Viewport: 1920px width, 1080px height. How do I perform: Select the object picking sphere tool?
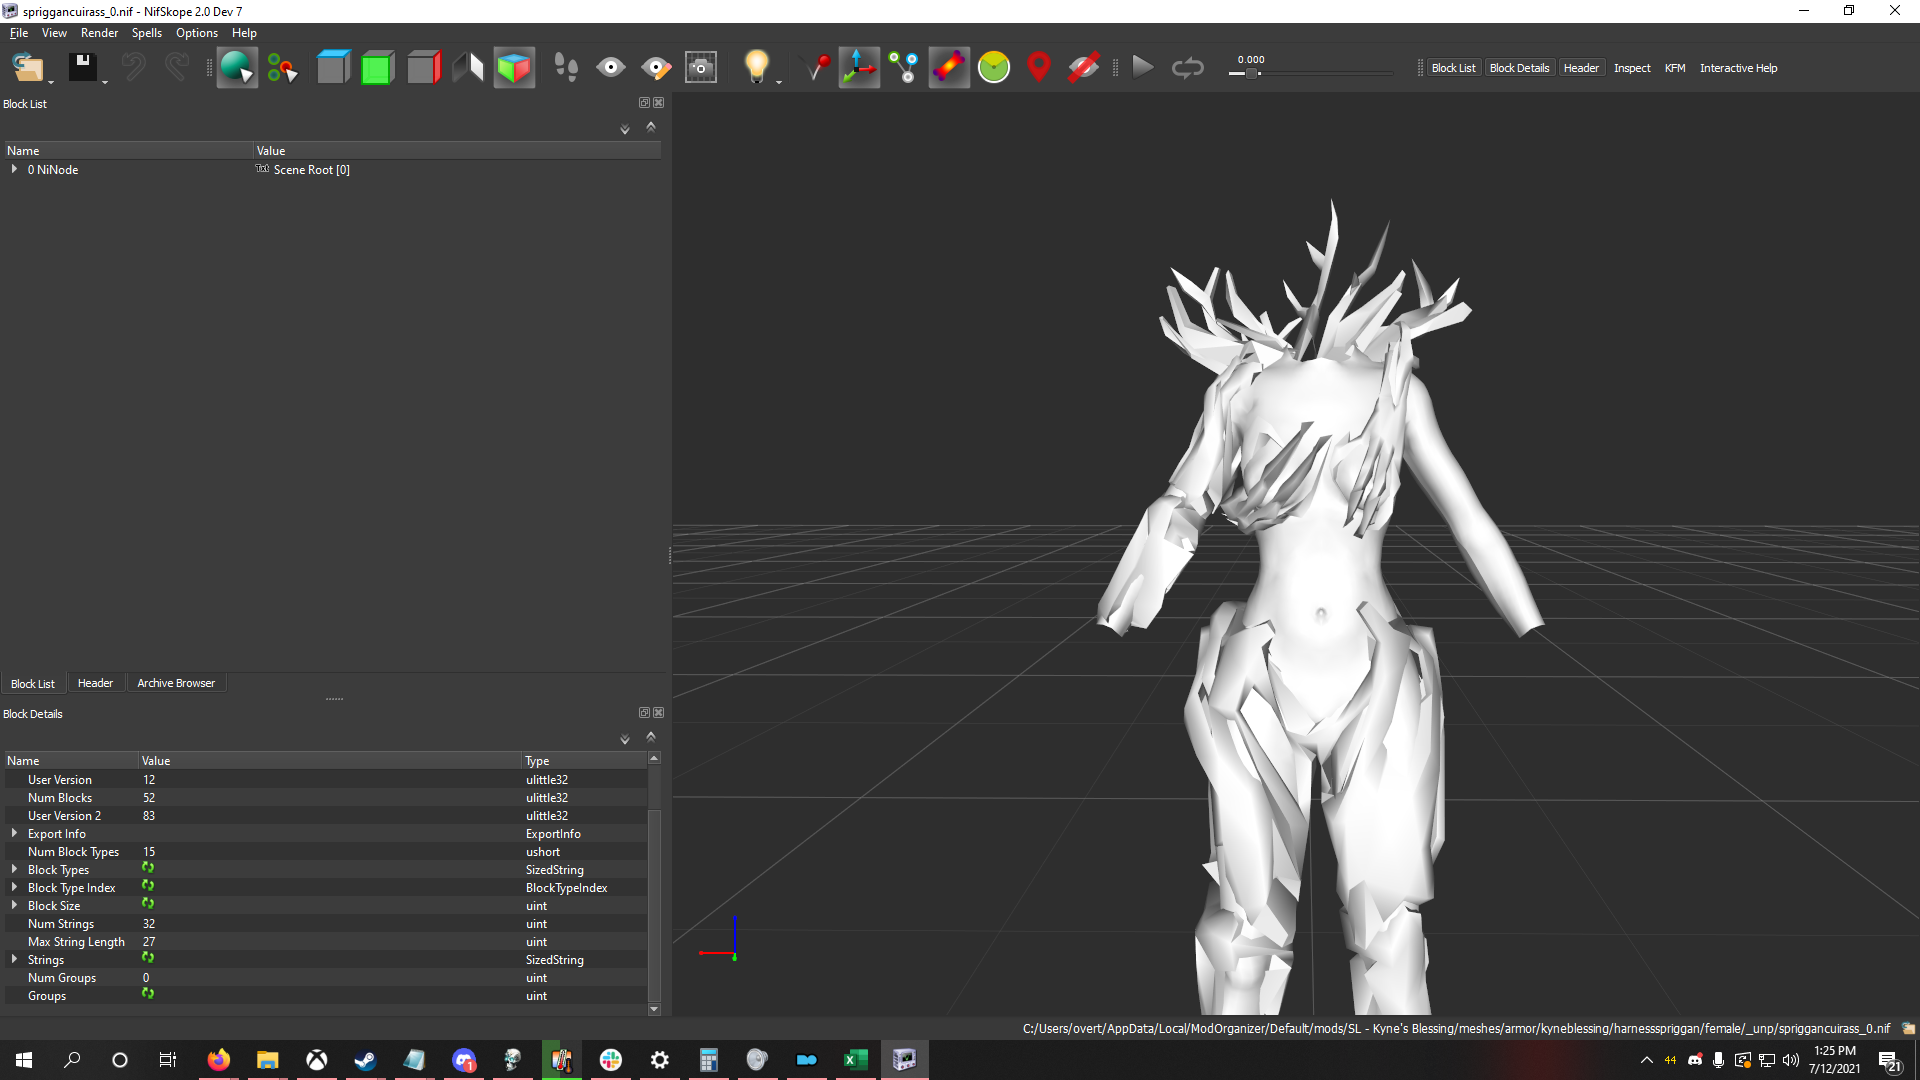point(237,68)
